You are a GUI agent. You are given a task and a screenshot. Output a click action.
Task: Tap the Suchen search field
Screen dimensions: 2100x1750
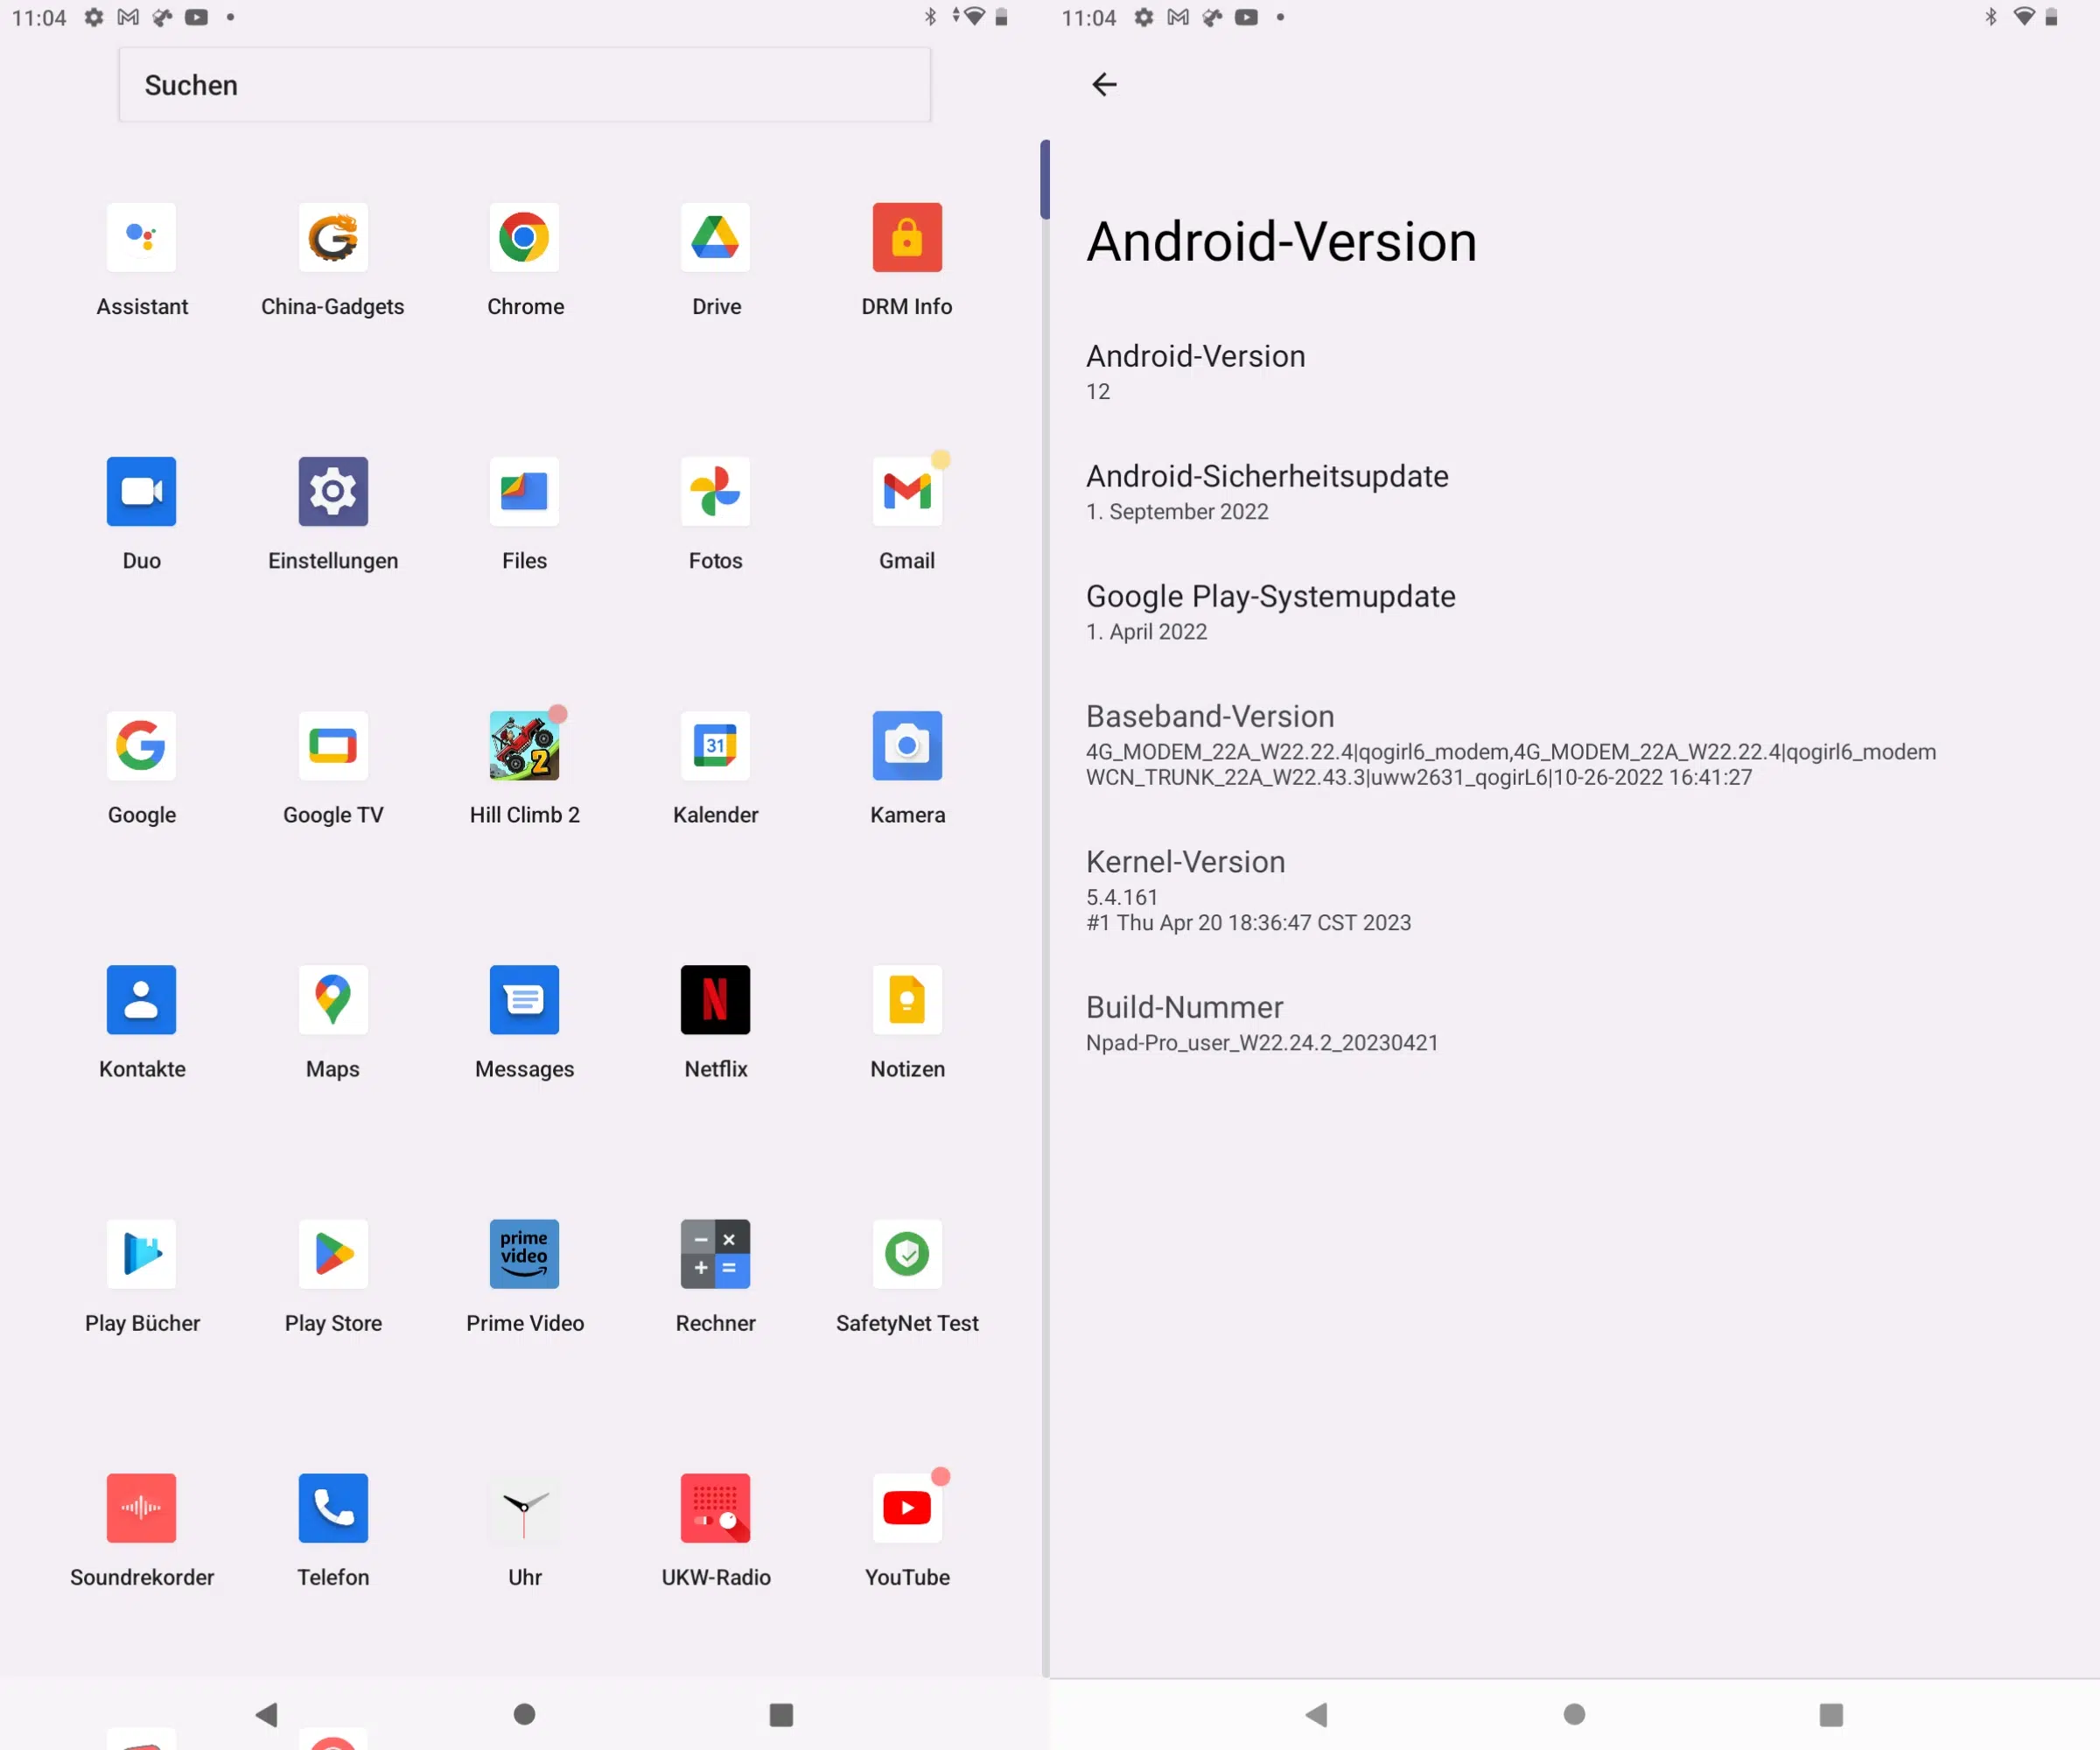(x=524, y=85)
